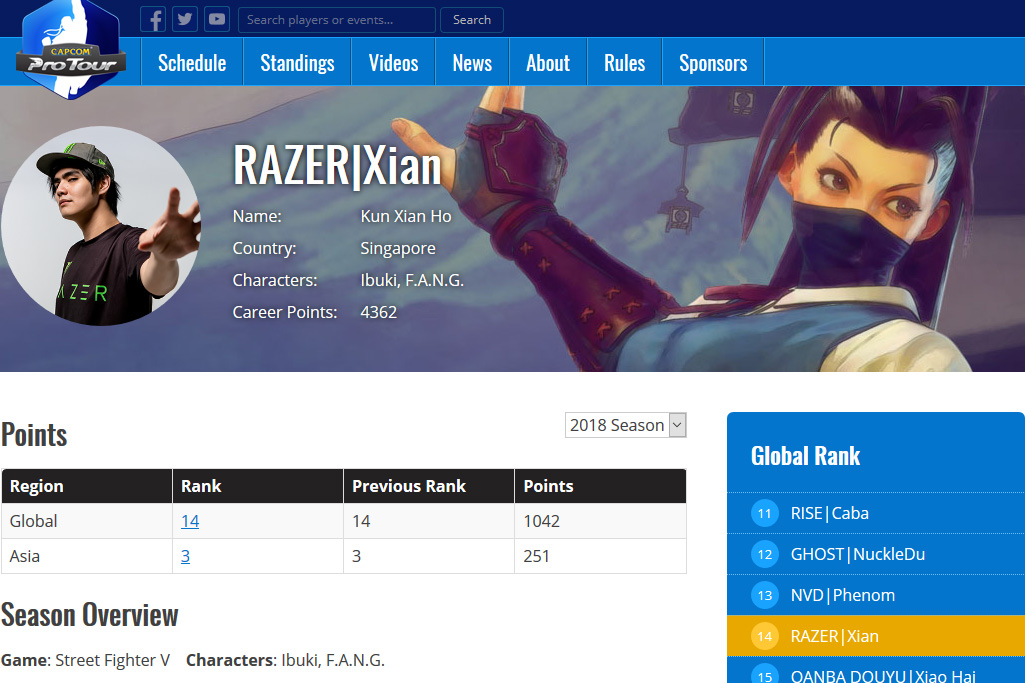This screenshot has width=1025, height=683.
Task: Click the 'Season Overview' heading
Action: [x=90, y=615]
